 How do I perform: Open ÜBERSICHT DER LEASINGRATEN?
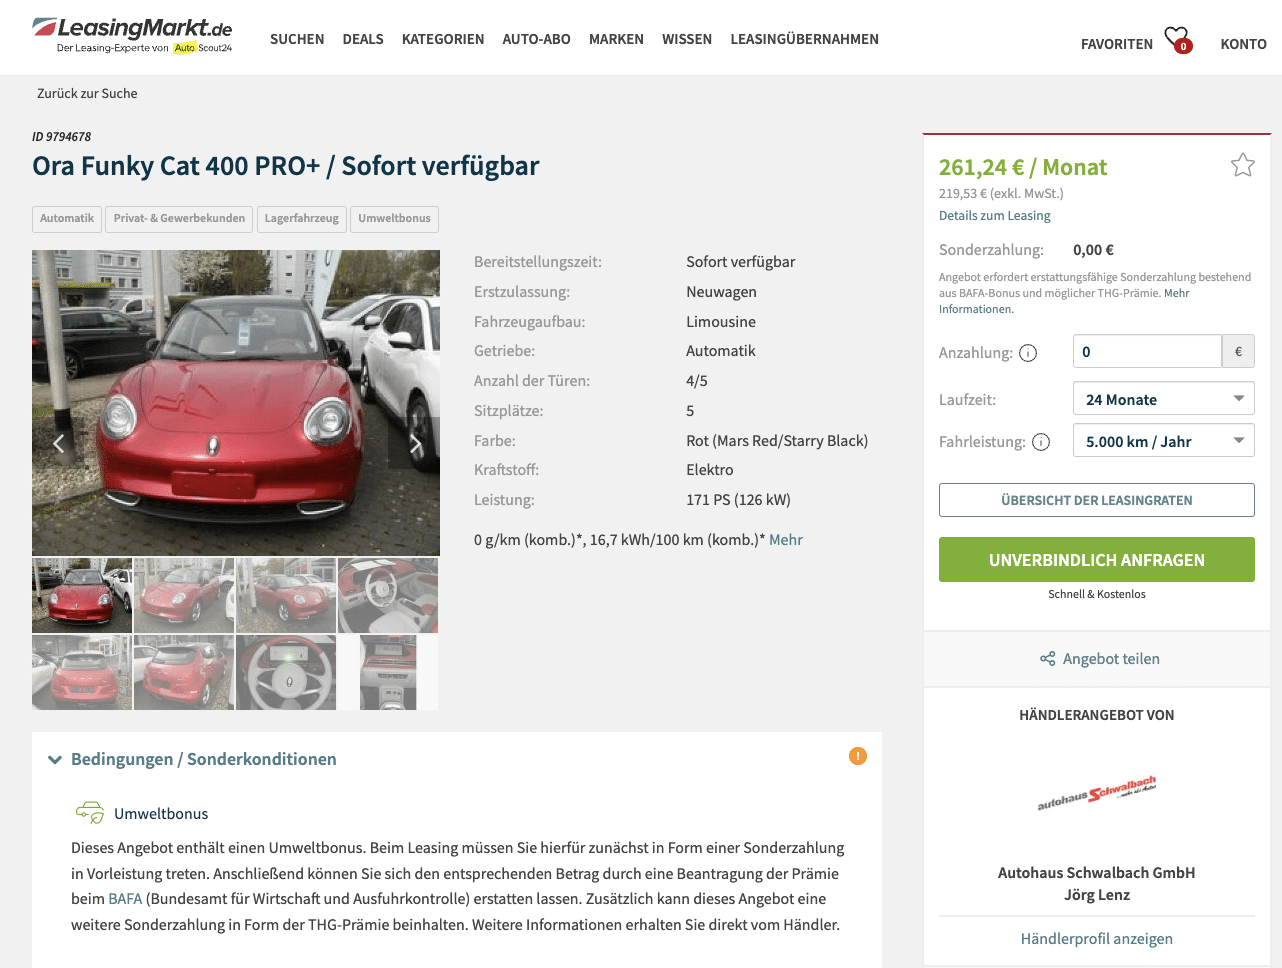[1096, 500]
